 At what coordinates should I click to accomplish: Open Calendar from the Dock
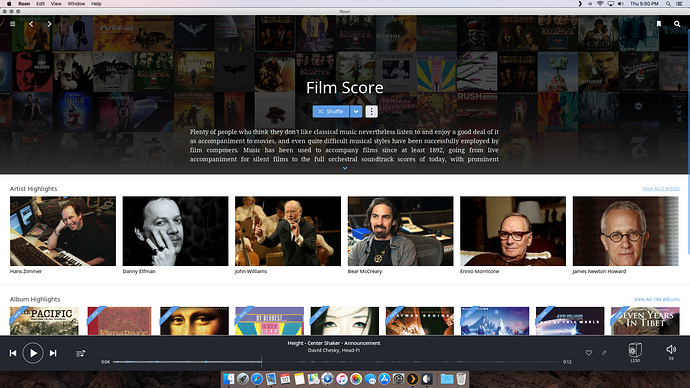click(285, 379)
